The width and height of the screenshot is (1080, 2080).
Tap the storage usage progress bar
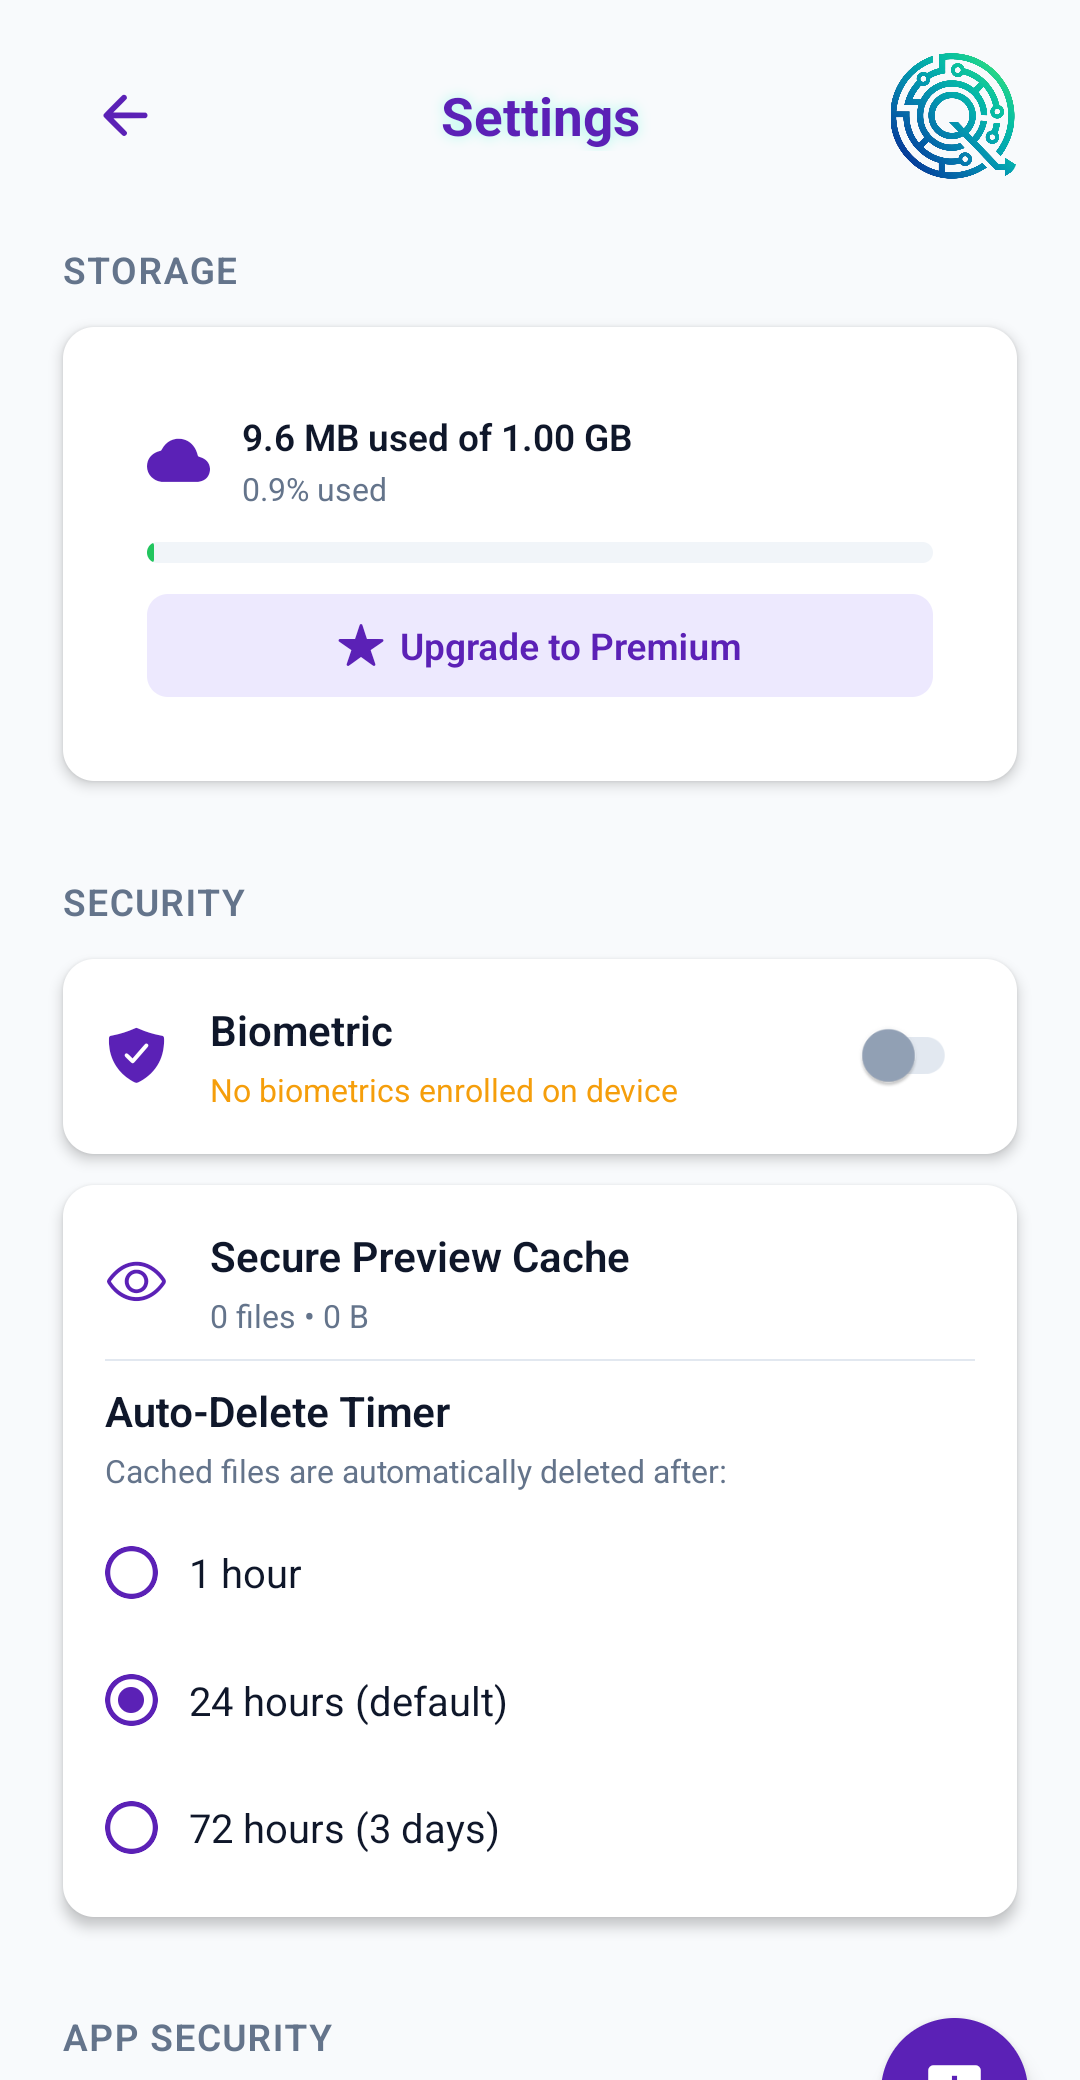(540, 553)
